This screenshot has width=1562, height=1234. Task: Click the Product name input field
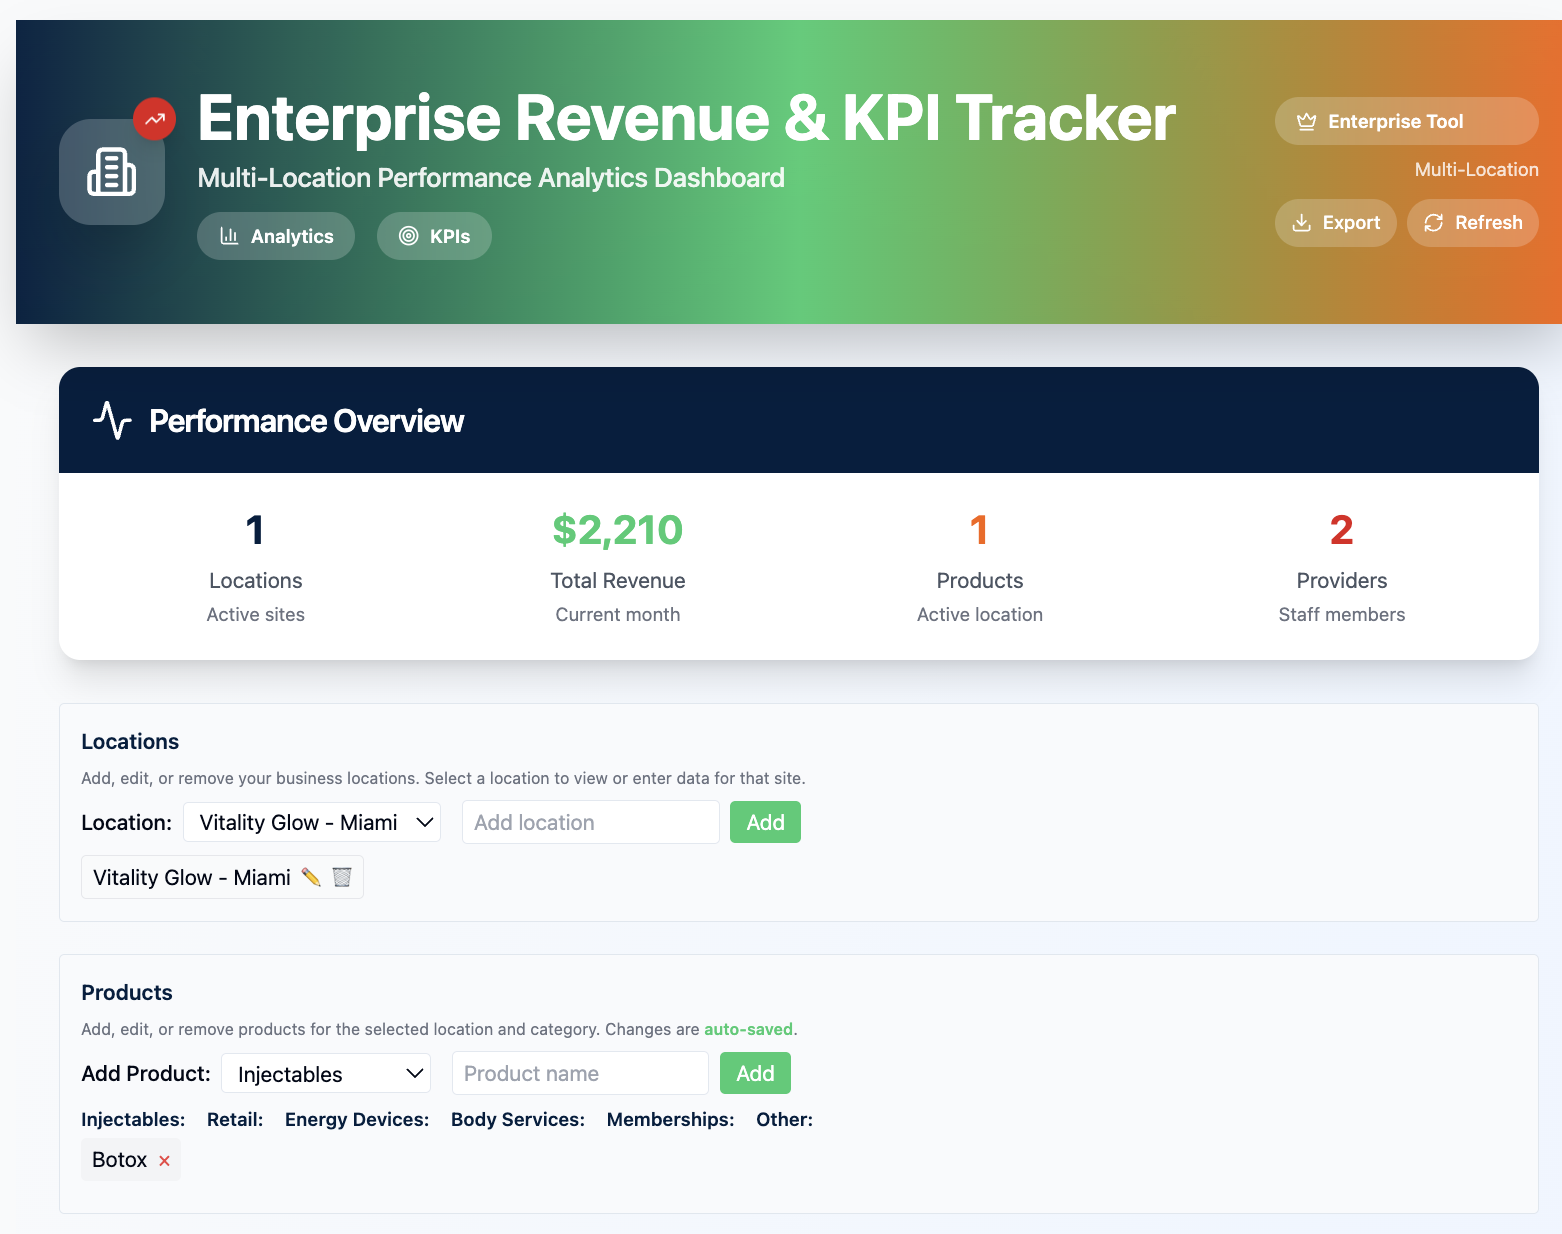[x=580, y=1073]
